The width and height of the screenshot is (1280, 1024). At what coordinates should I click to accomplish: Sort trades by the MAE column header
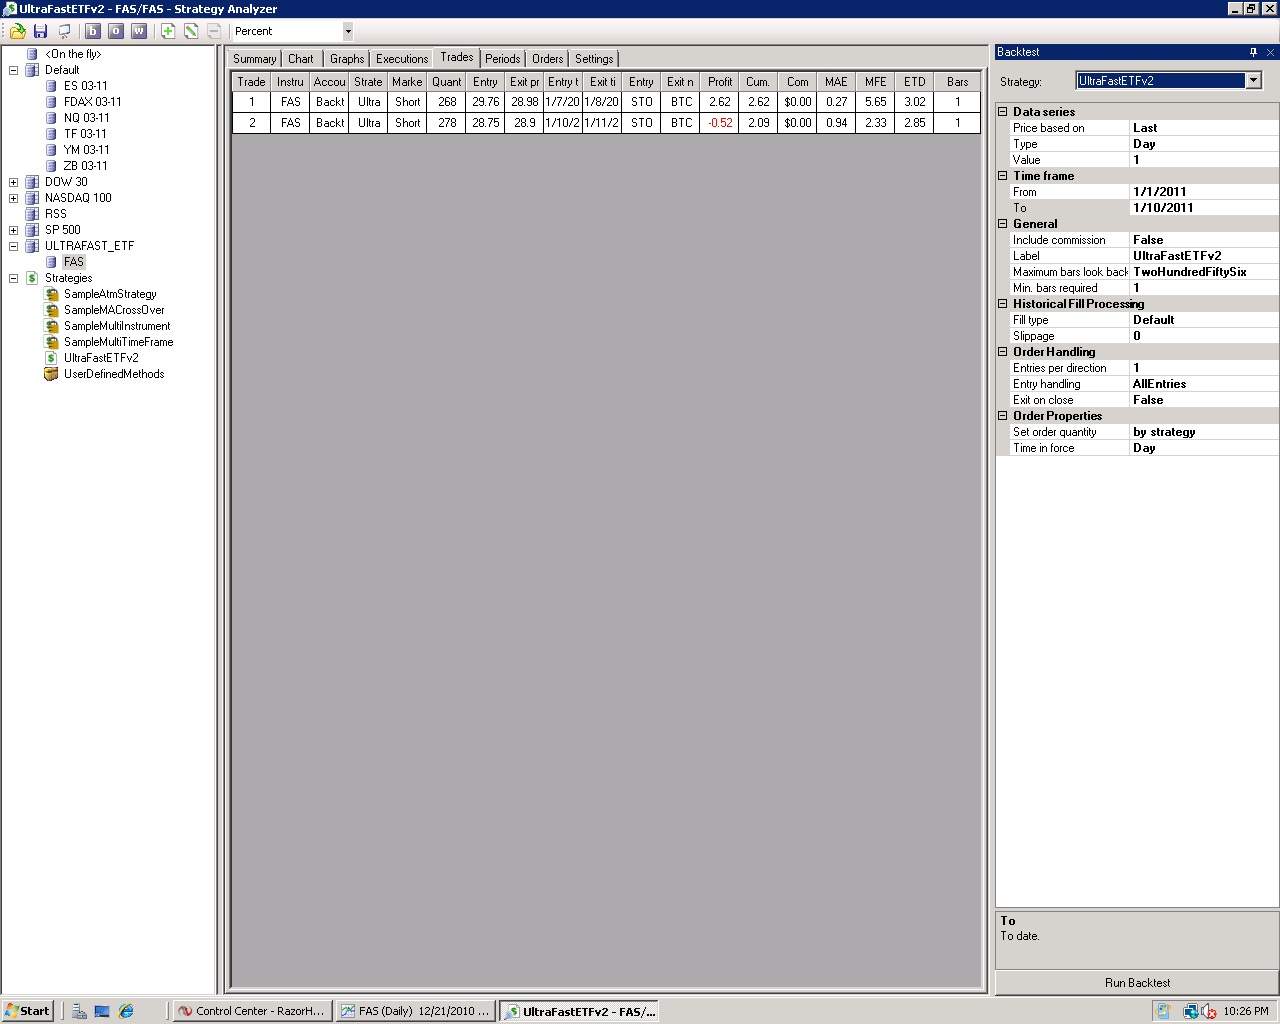pyautogui.click(x=836, y=82)
